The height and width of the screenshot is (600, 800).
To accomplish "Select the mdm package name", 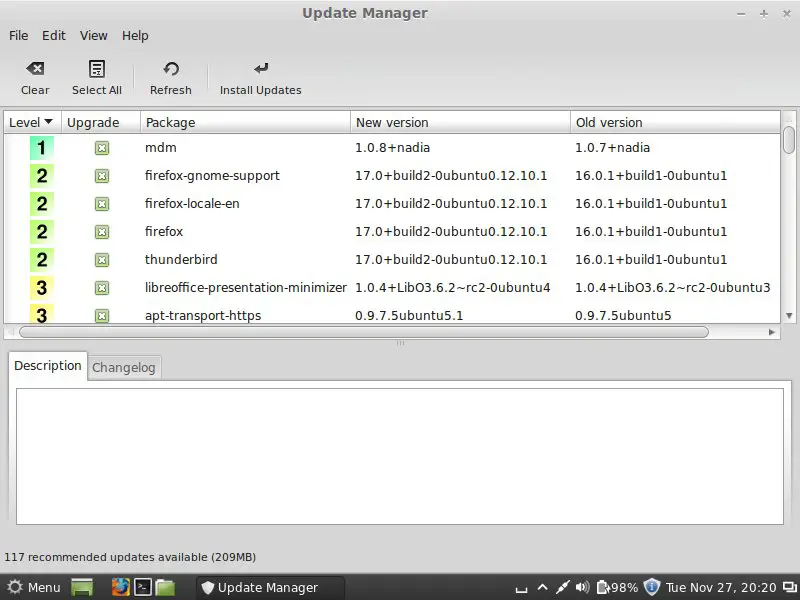I will [x=161, y=148].
